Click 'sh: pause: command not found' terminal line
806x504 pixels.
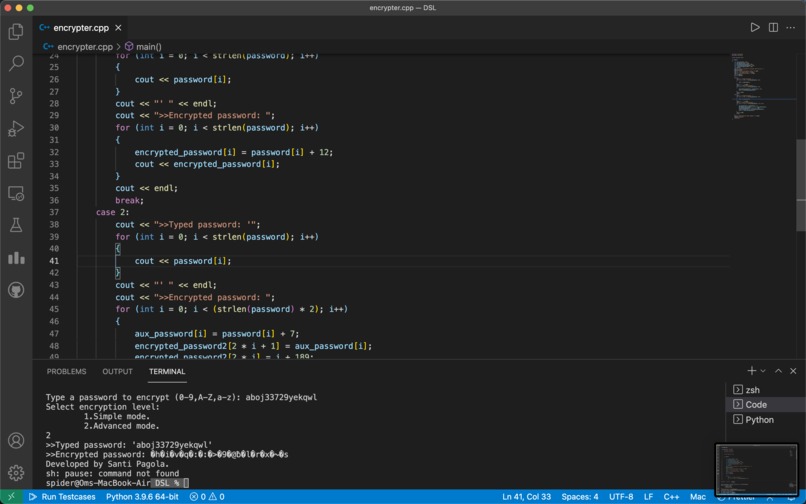112,473
